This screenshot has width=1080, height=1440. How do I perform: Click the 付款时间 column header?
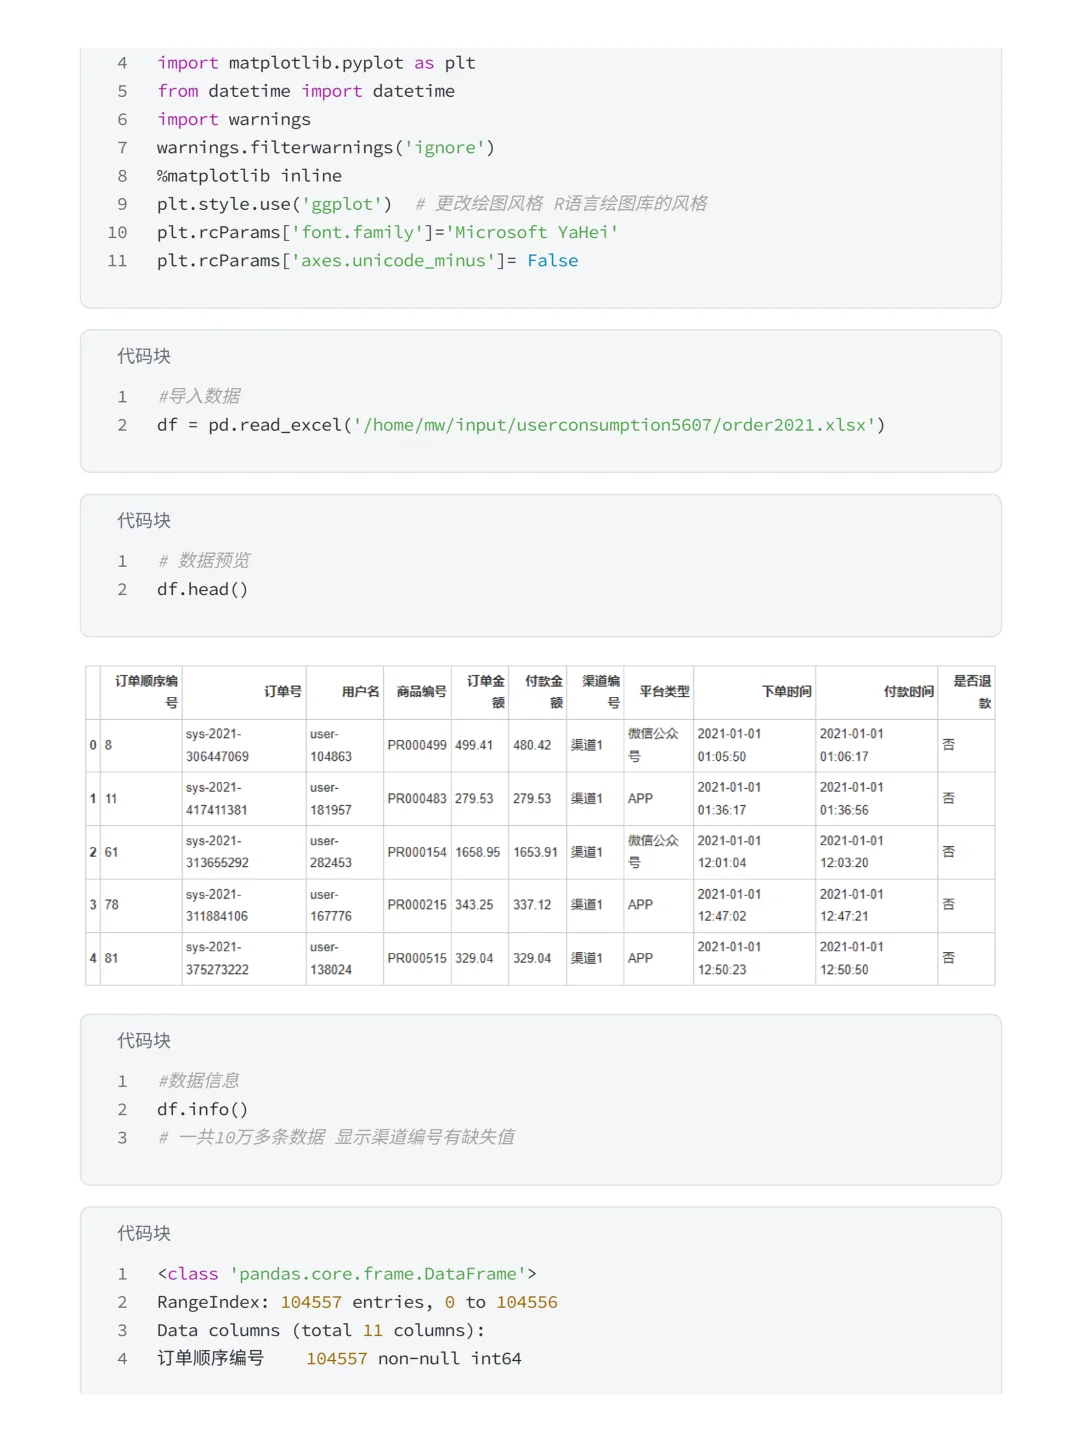908,692
